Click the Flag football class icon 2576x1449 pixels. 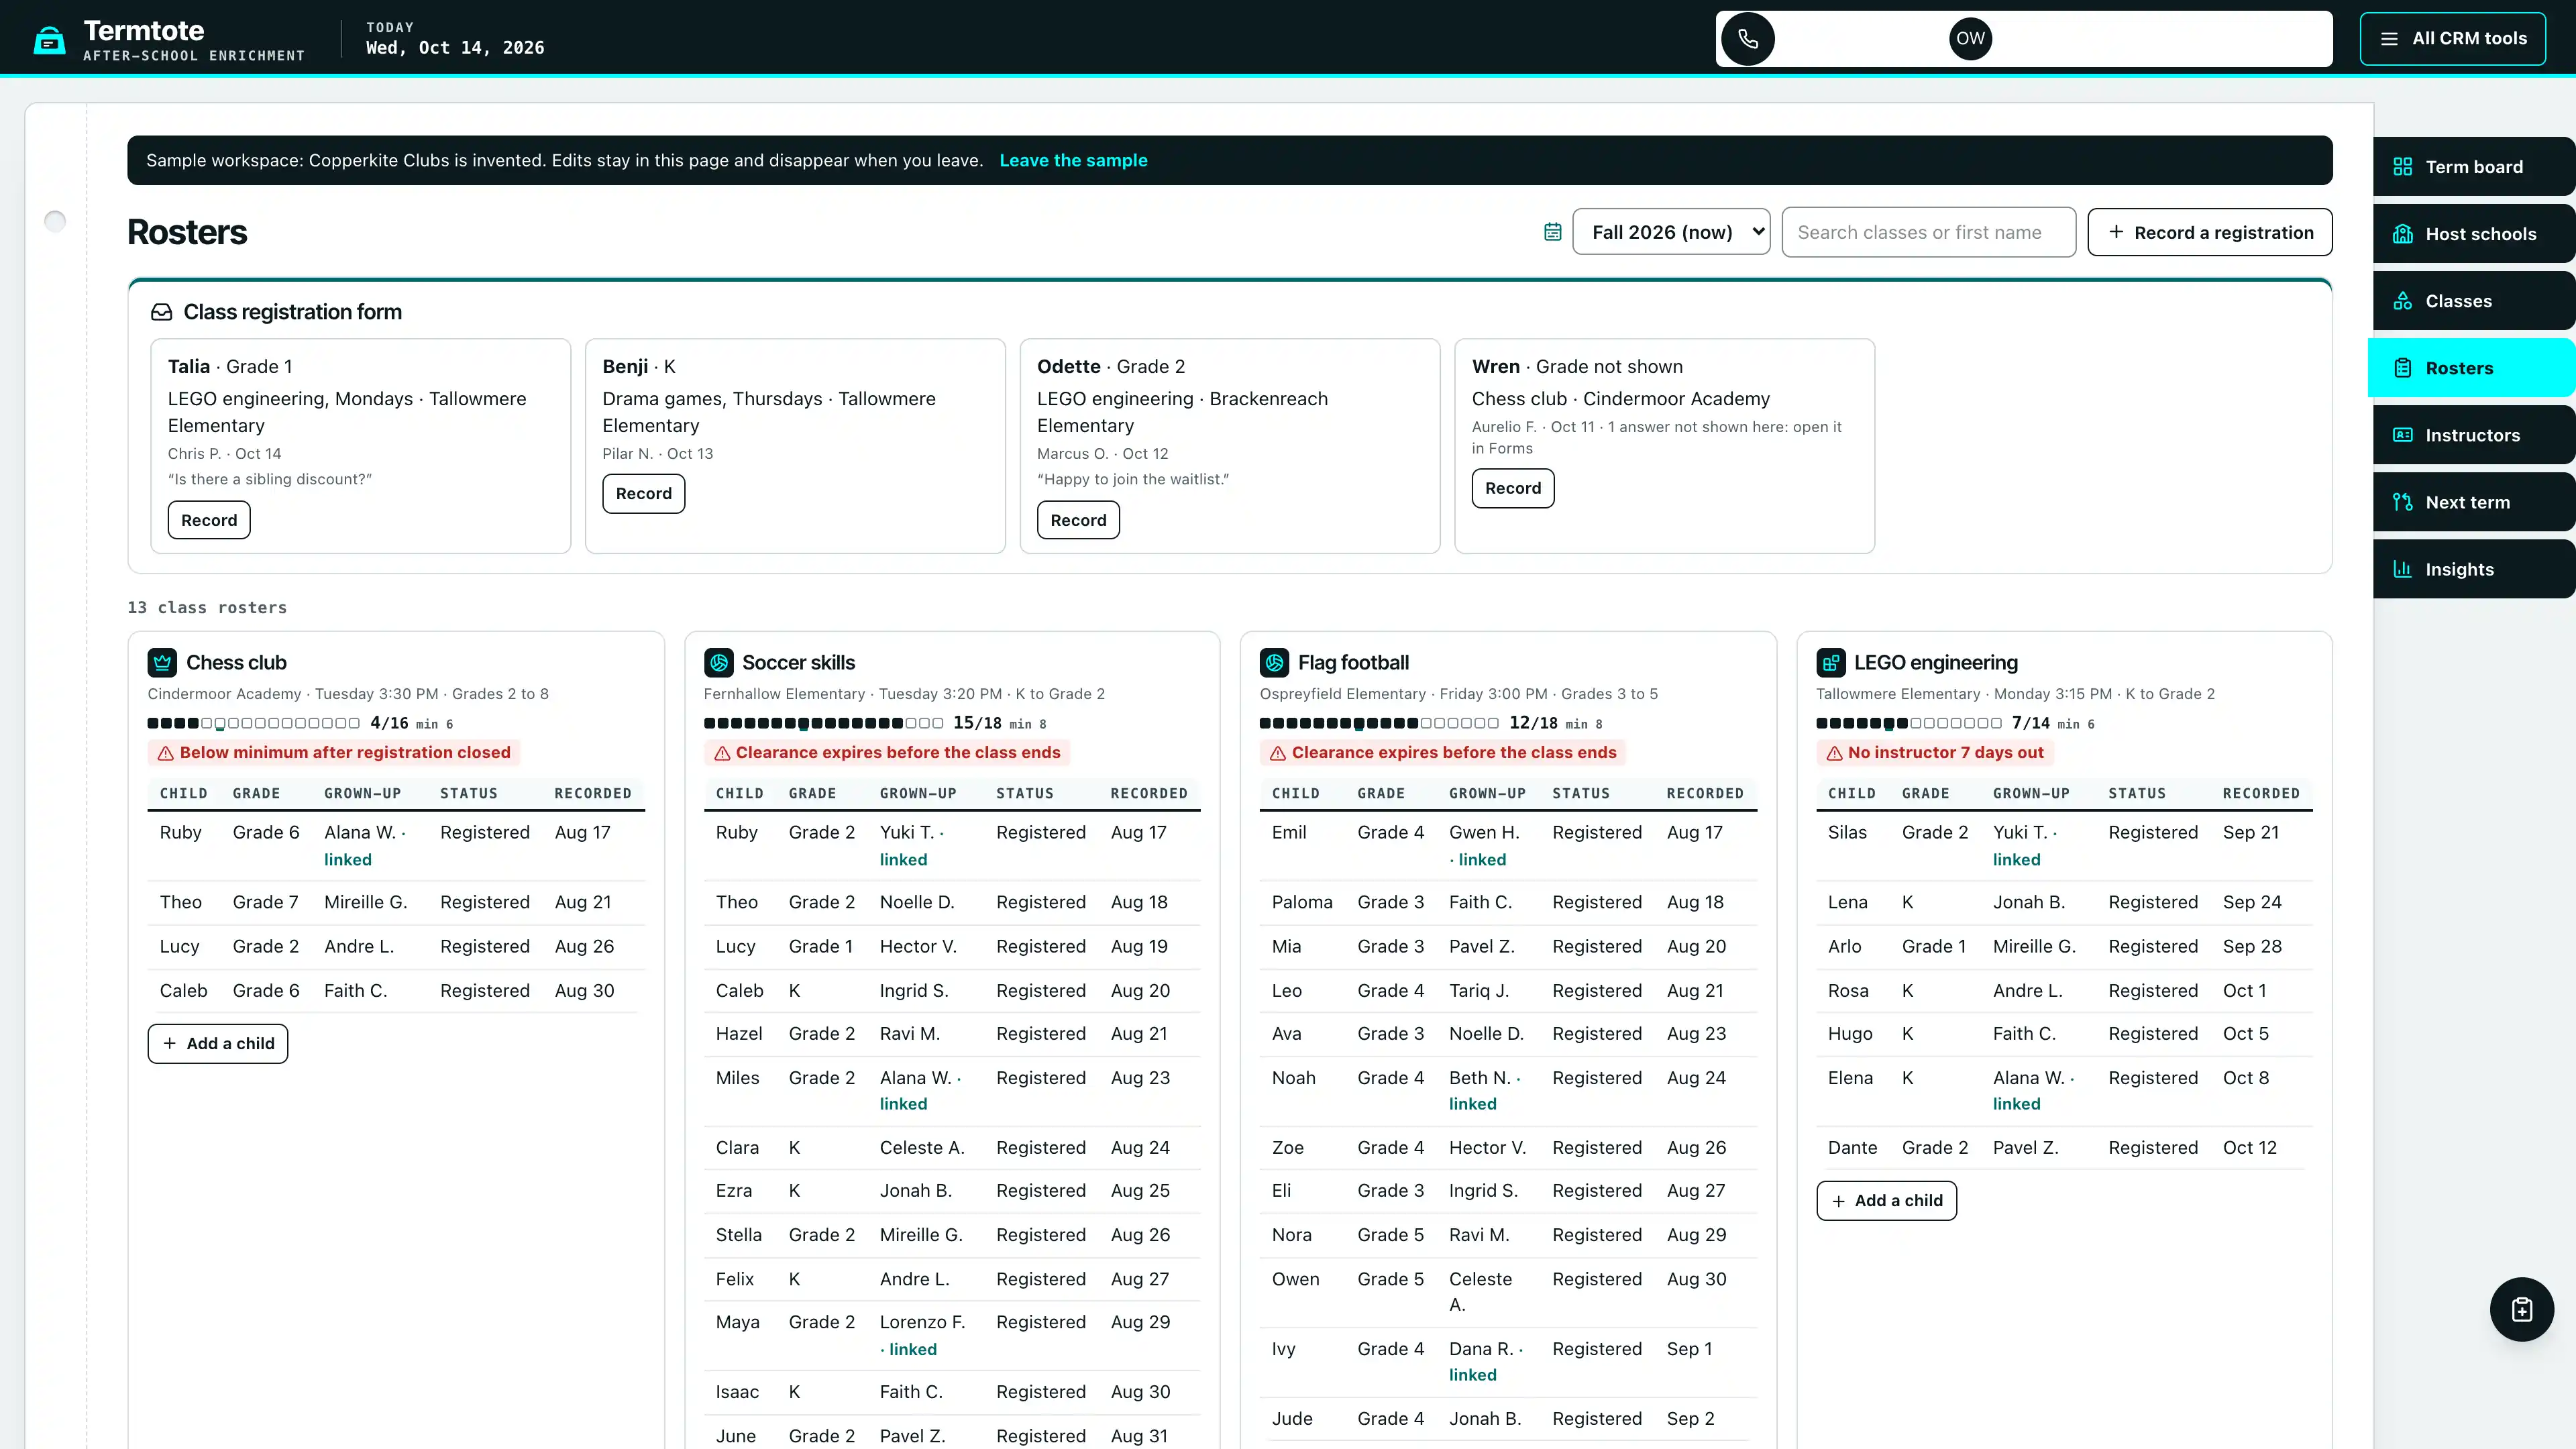click(1274, 663)
